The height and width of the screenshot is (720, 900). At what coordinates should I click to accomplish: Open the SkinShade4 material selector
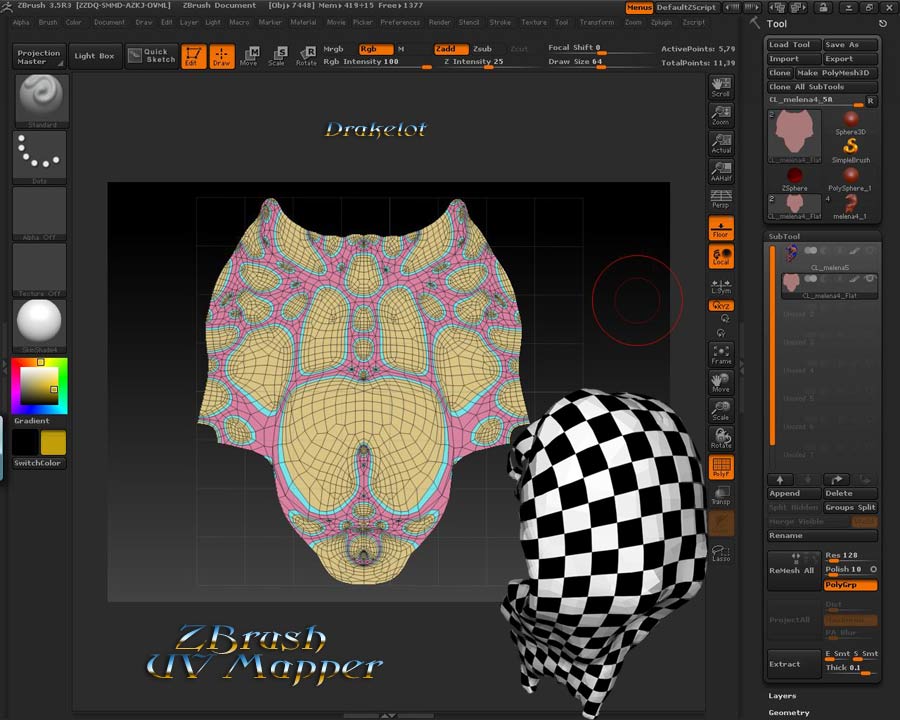(40, 326)
